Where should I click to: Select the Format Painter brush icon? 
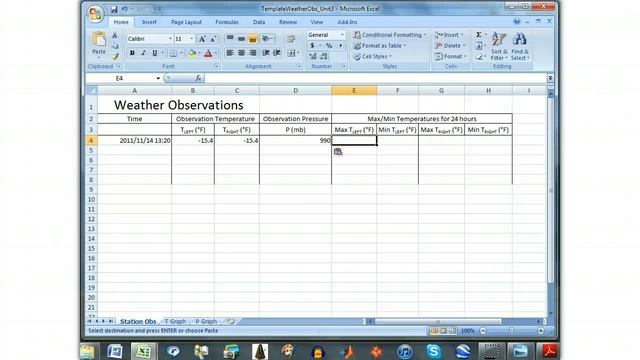[115, 56]
